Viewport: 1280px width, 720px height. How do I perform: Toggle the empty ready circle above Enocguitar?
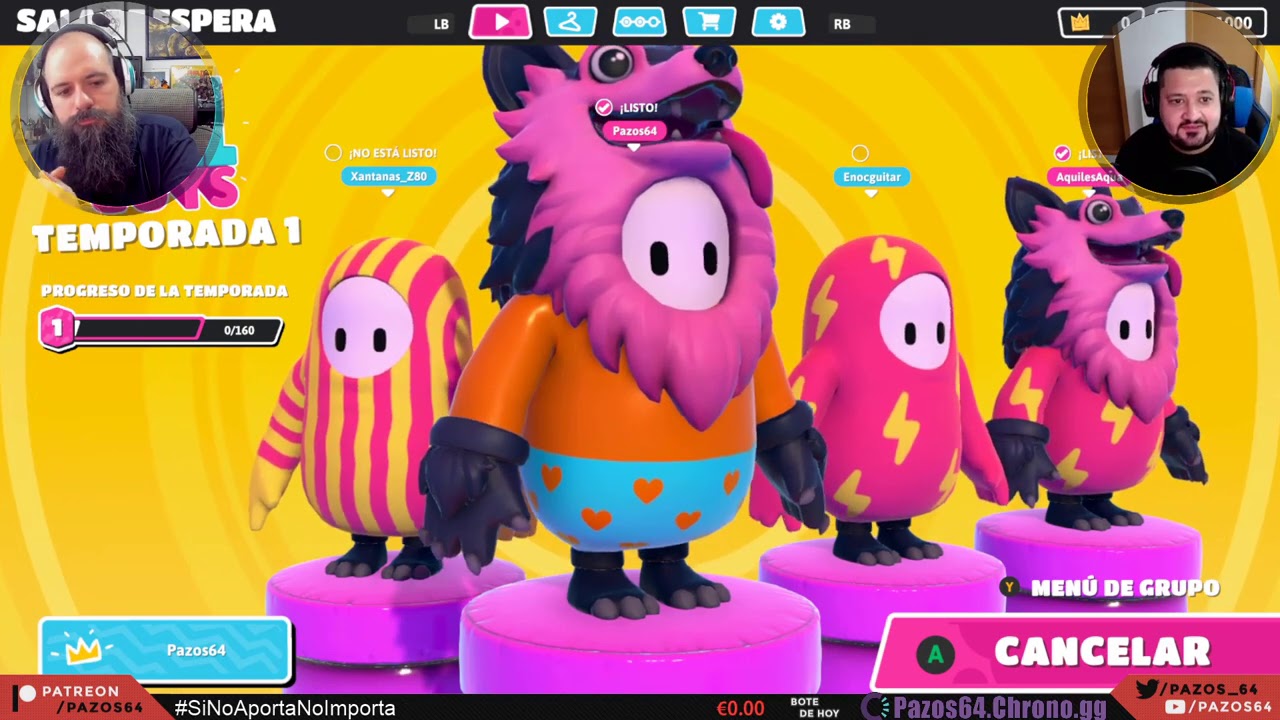pyautogui.click(x=860, y=153)
